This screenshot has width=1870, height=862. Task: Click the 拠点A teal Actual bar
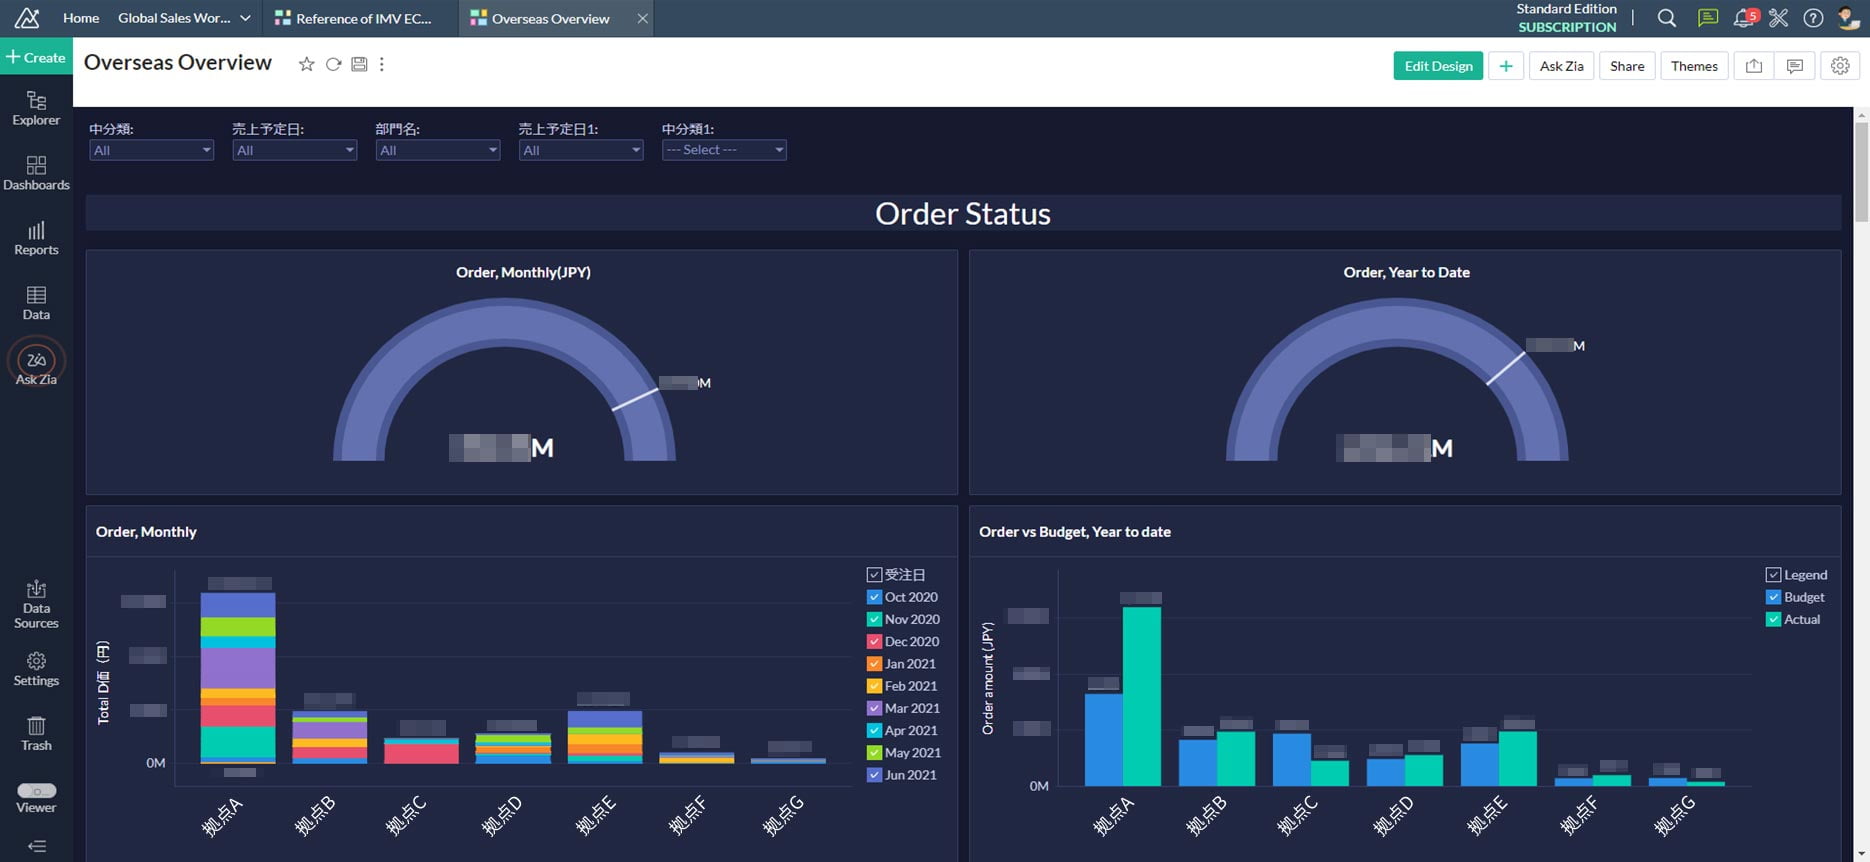(x=1142, y=696)
